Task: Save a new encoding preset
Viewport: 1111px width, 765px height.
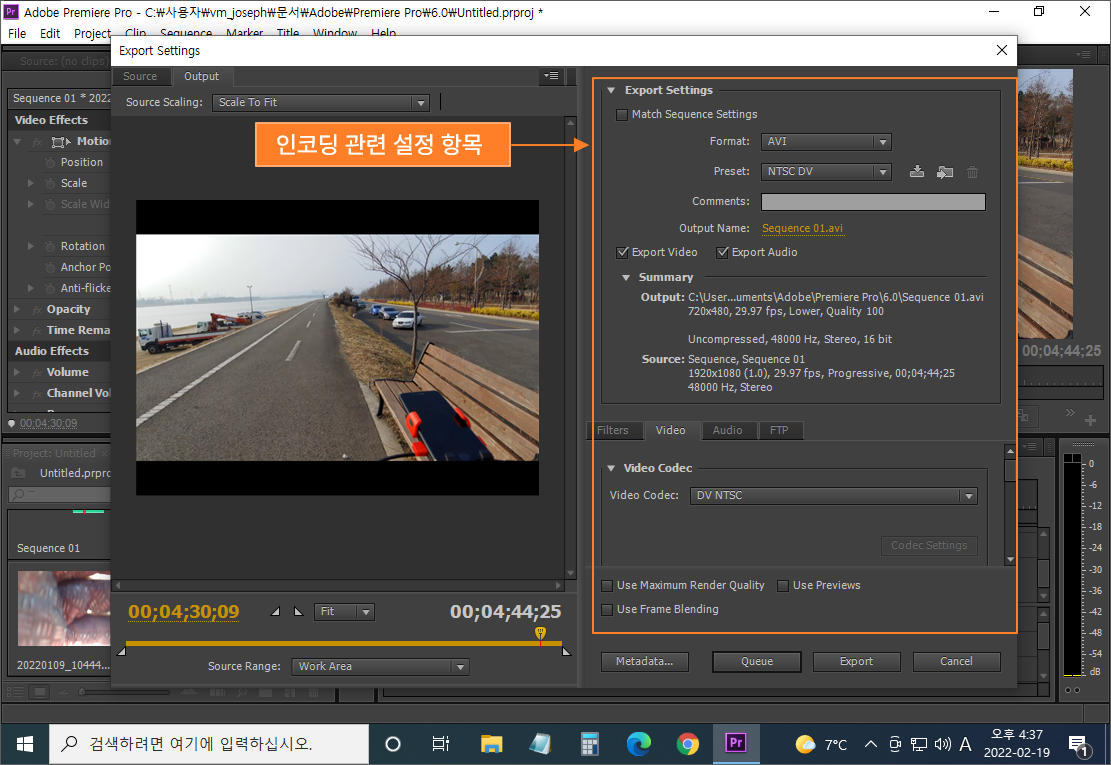Action: click(x=917, y=171)
